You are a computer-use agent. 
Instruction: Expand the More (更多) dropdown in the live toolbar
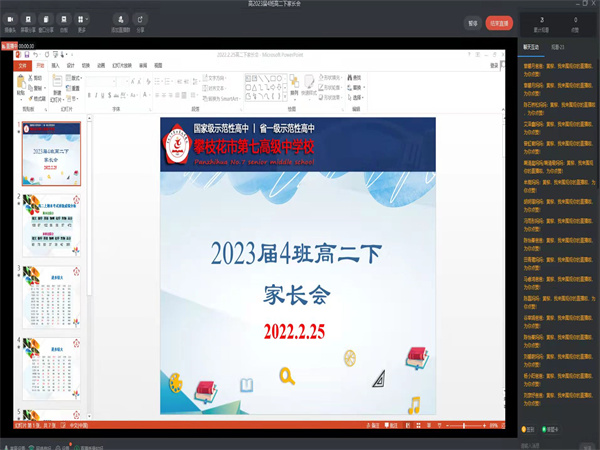click(82, 19)
